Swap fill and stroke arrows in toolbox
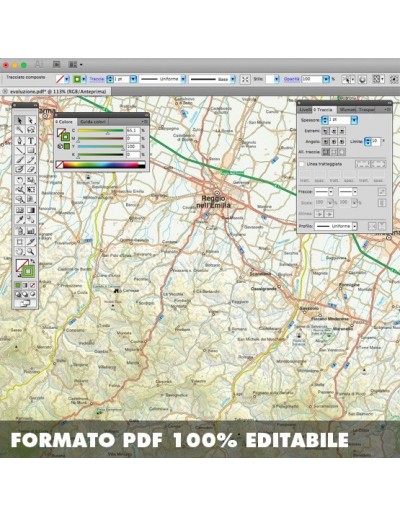Screen dimensions: 400x517 [x=33, y=261]
